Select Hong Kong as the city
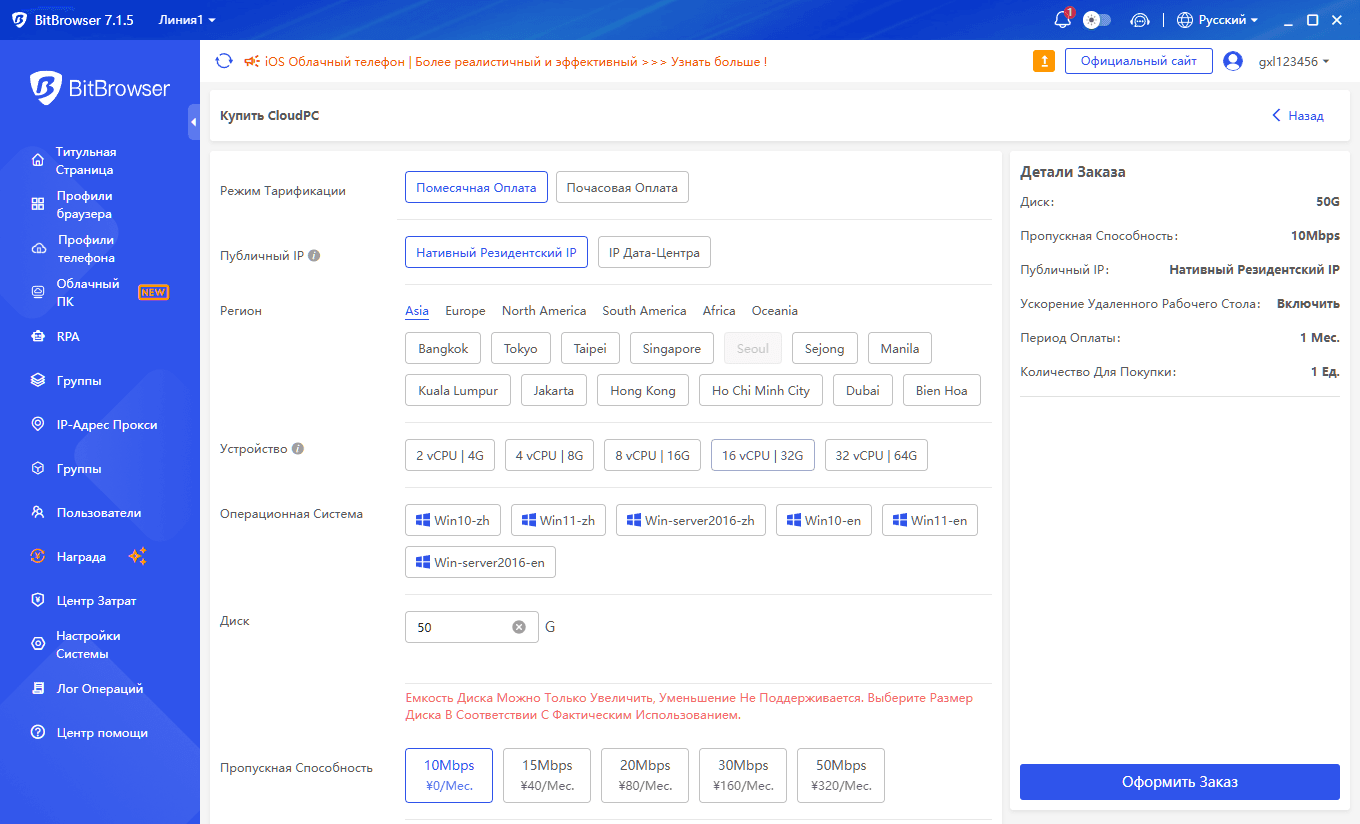The image size is (1360, 824). pyautogui.click(x=643, y=390)
